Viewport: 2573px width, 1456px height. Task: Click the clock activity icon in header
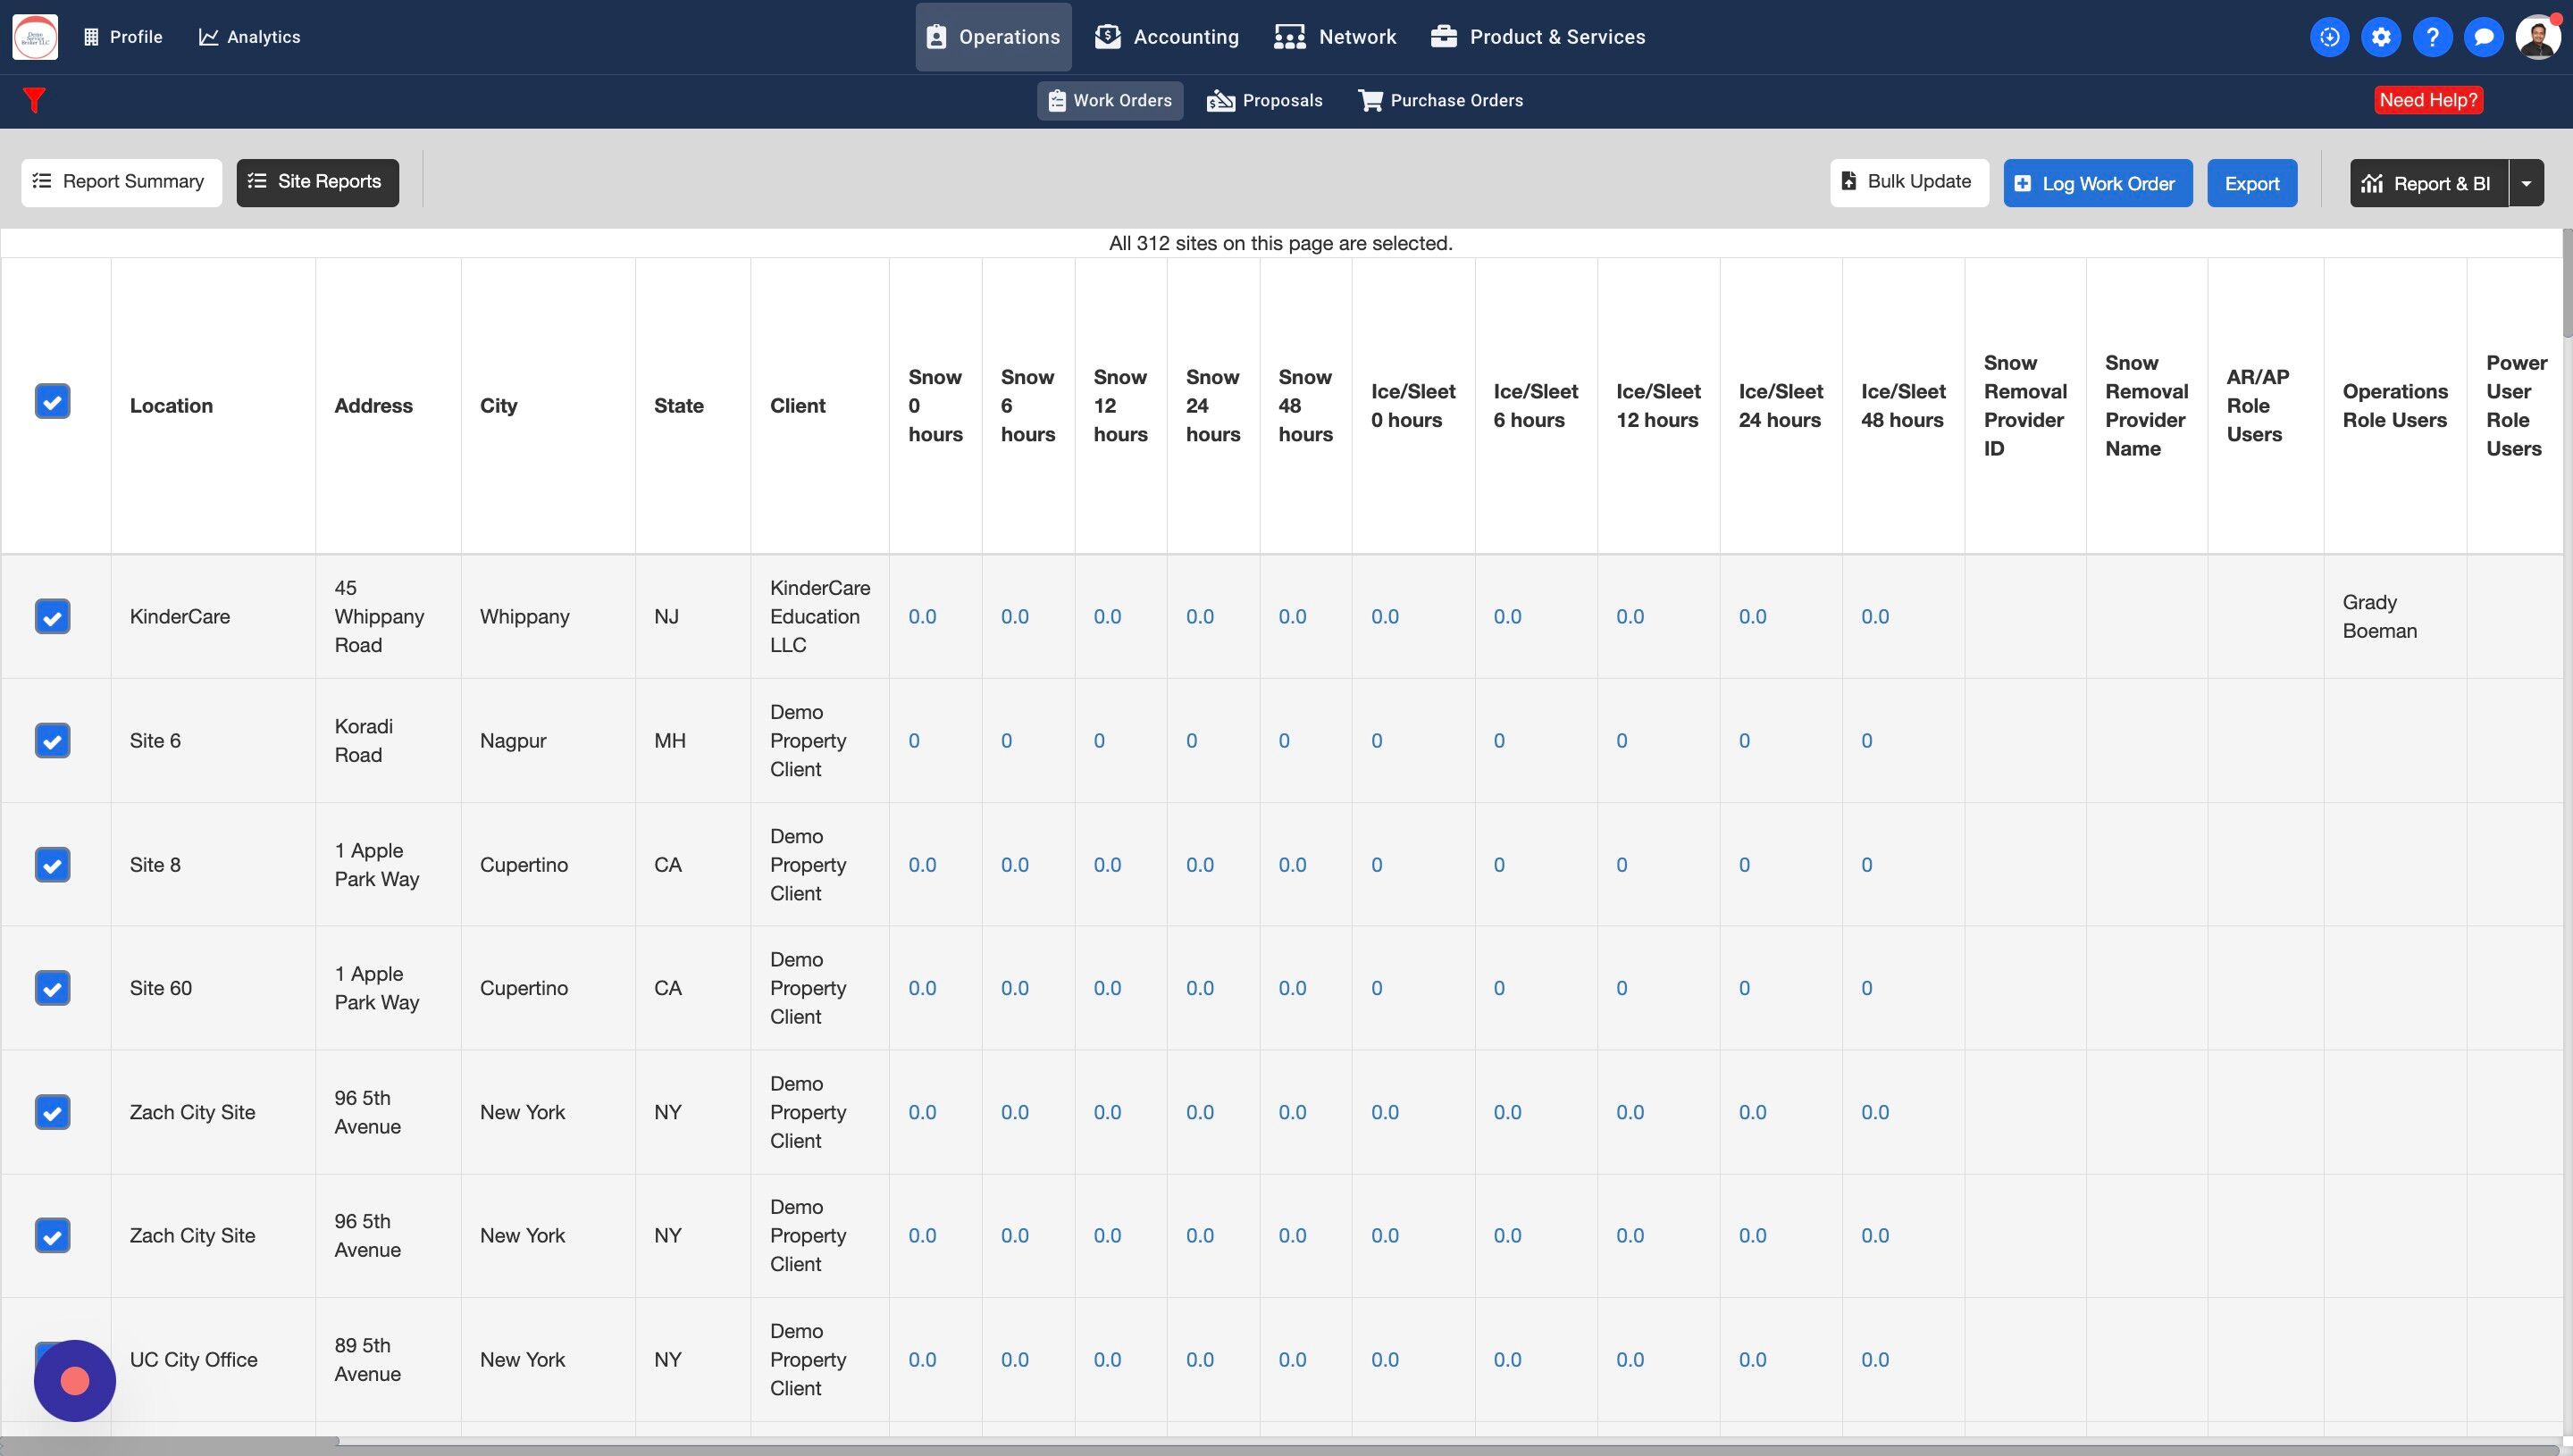2329,37
